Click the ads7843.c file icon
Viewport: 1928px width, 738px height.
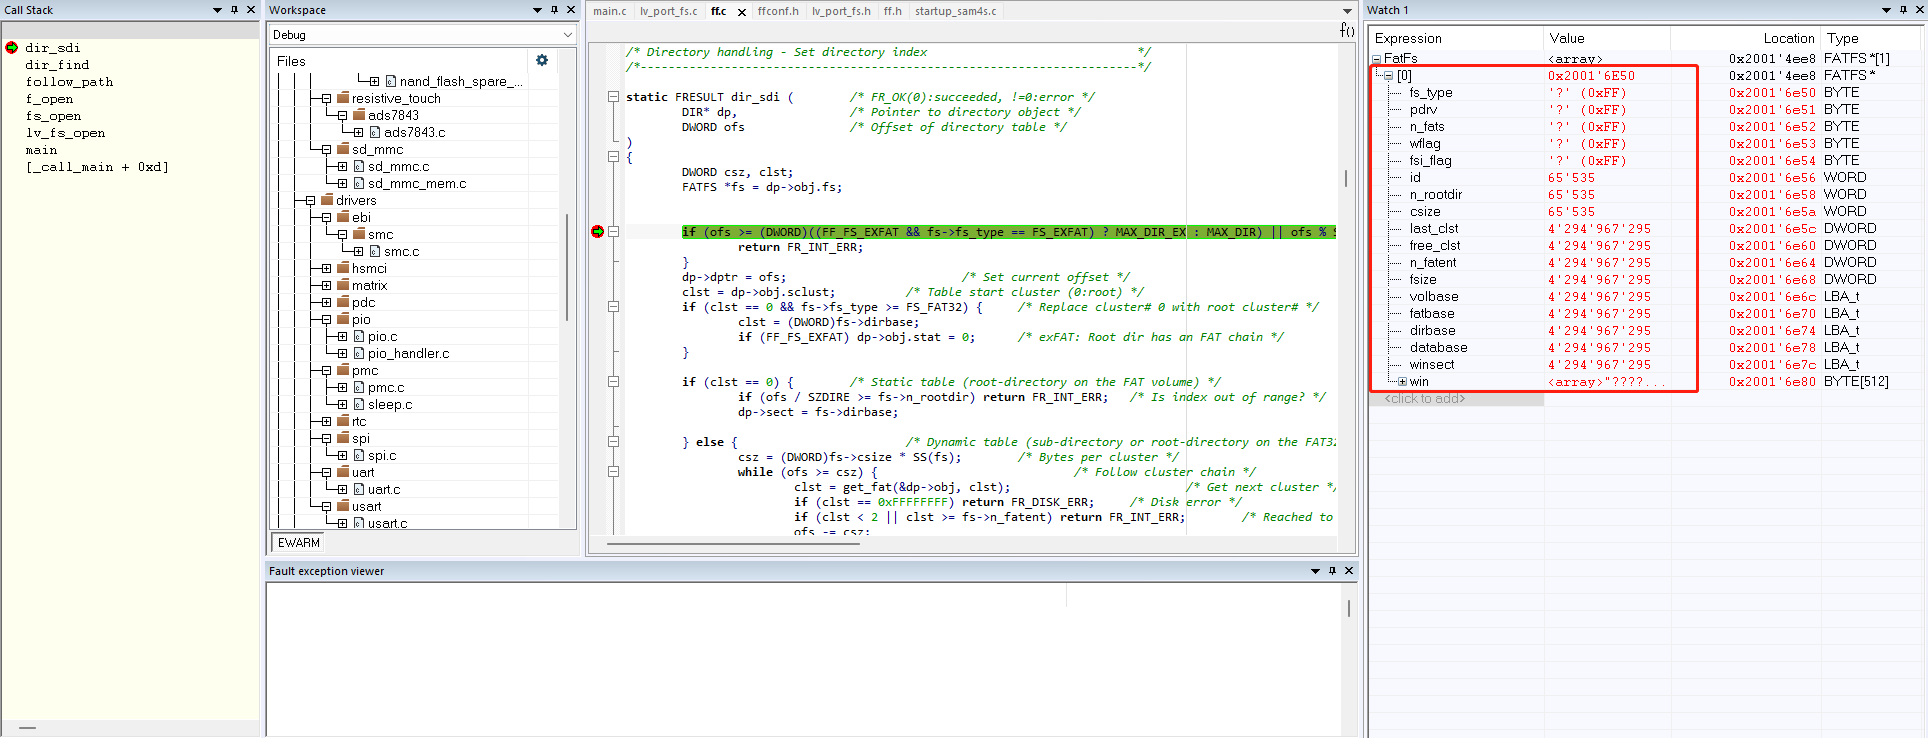coord(375,132)
